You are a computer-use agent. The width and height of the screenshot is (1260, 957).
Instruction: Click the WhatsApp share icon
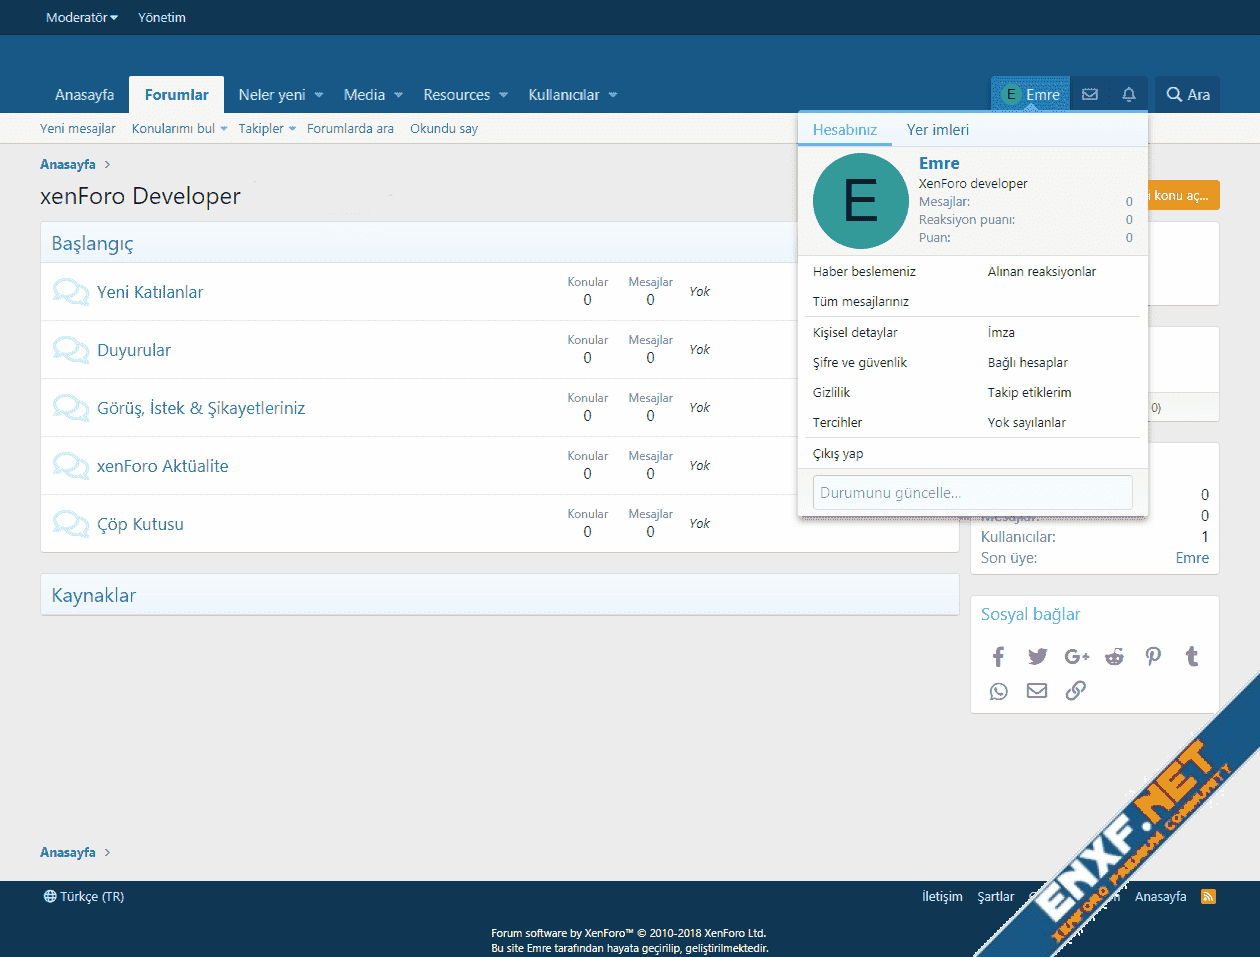(998, 691)
